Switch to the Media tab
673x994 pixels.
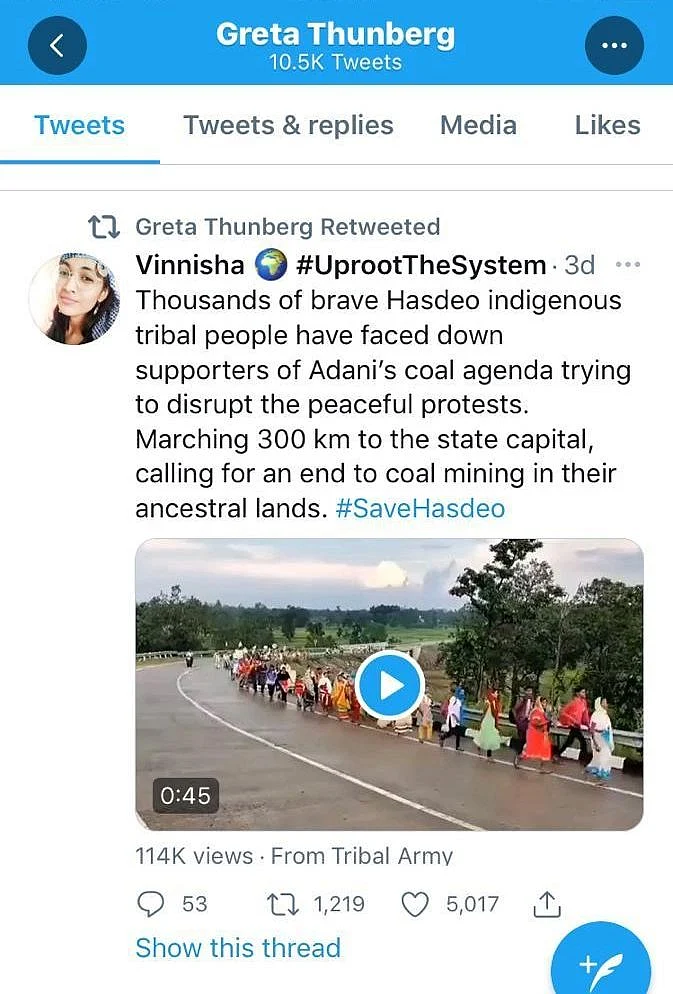point(478,125)
